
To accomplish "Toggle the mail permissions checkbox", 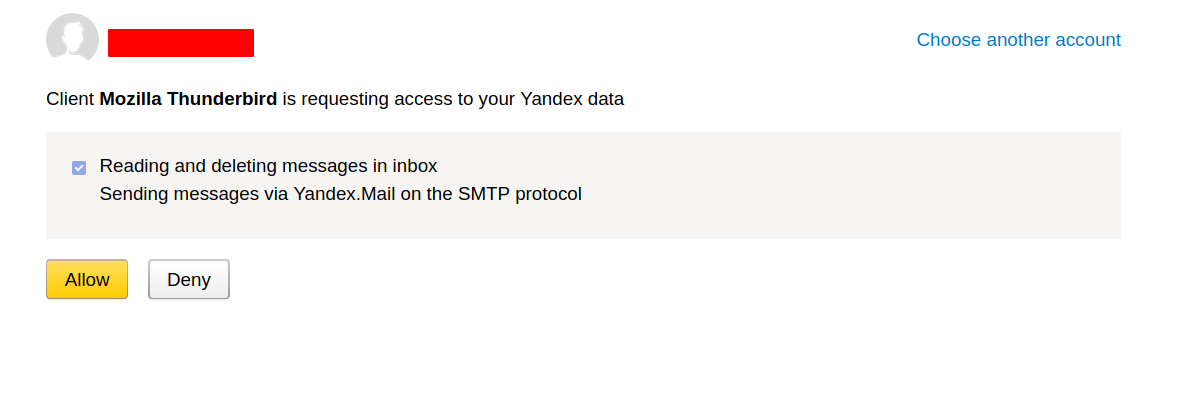I will 79,168.
